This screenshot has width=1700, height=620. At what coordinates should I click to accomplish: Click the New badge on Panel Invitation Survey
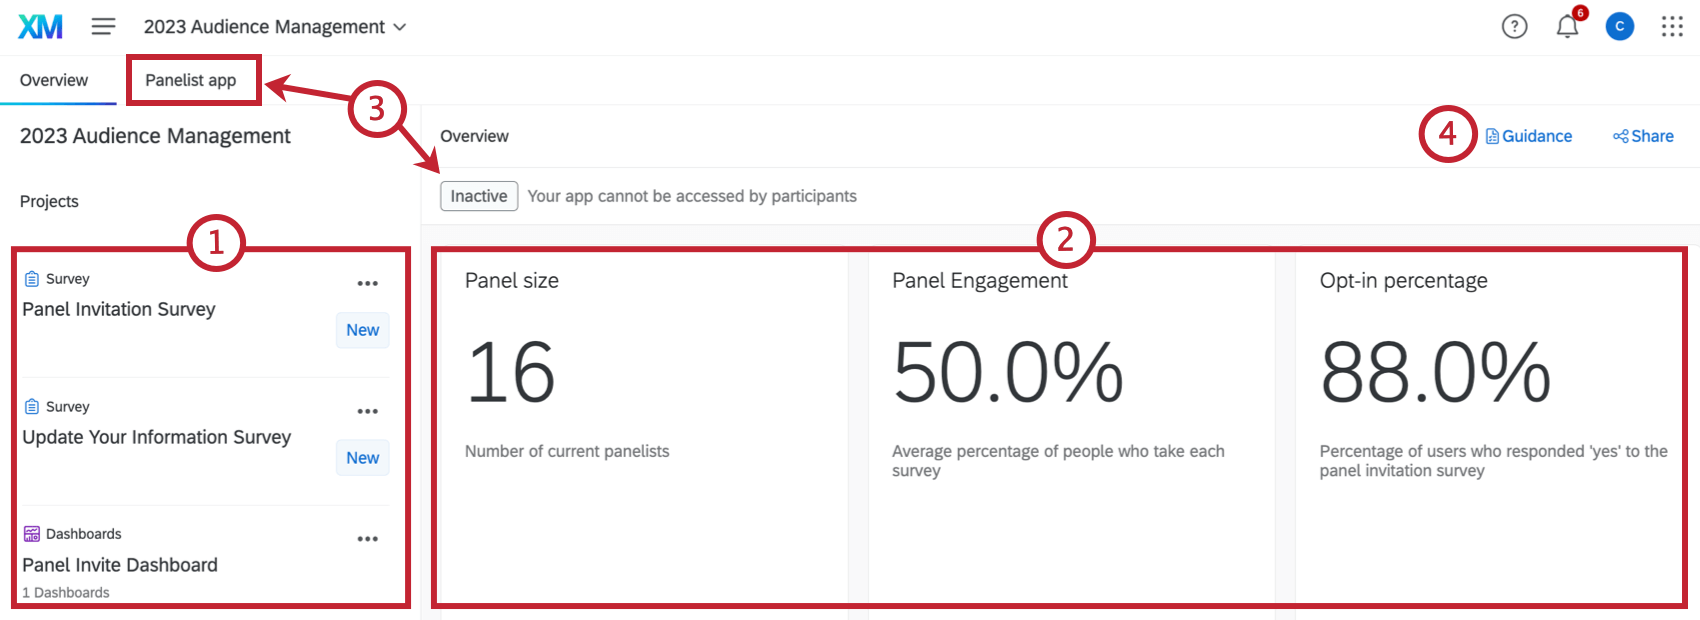tap(362, 330)
